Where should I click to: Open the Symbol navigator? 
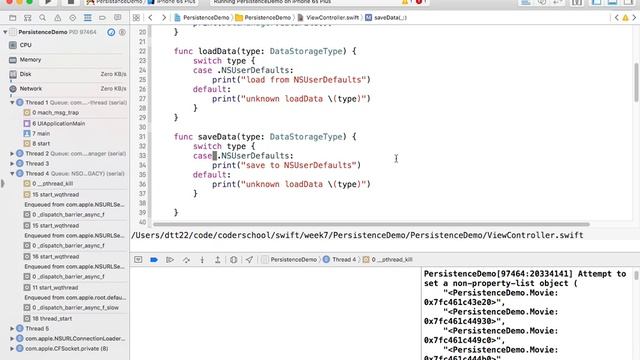(27, 18)
